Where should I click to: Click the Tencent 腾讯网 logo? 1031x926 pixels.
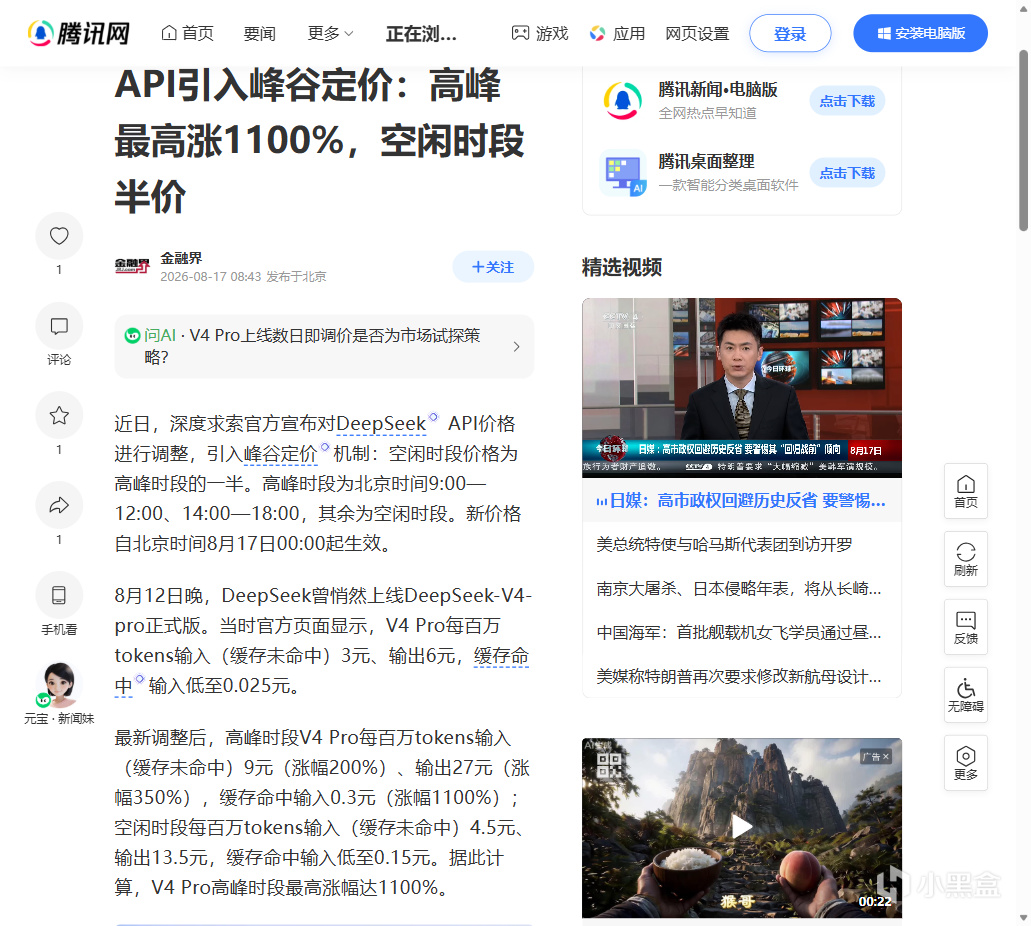[x=79, y=33]
